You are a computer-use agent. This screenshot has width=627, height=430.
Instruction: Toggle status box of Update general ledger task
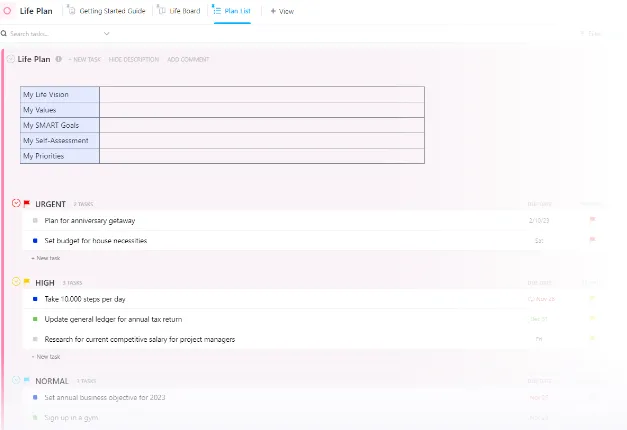[35, 319]
